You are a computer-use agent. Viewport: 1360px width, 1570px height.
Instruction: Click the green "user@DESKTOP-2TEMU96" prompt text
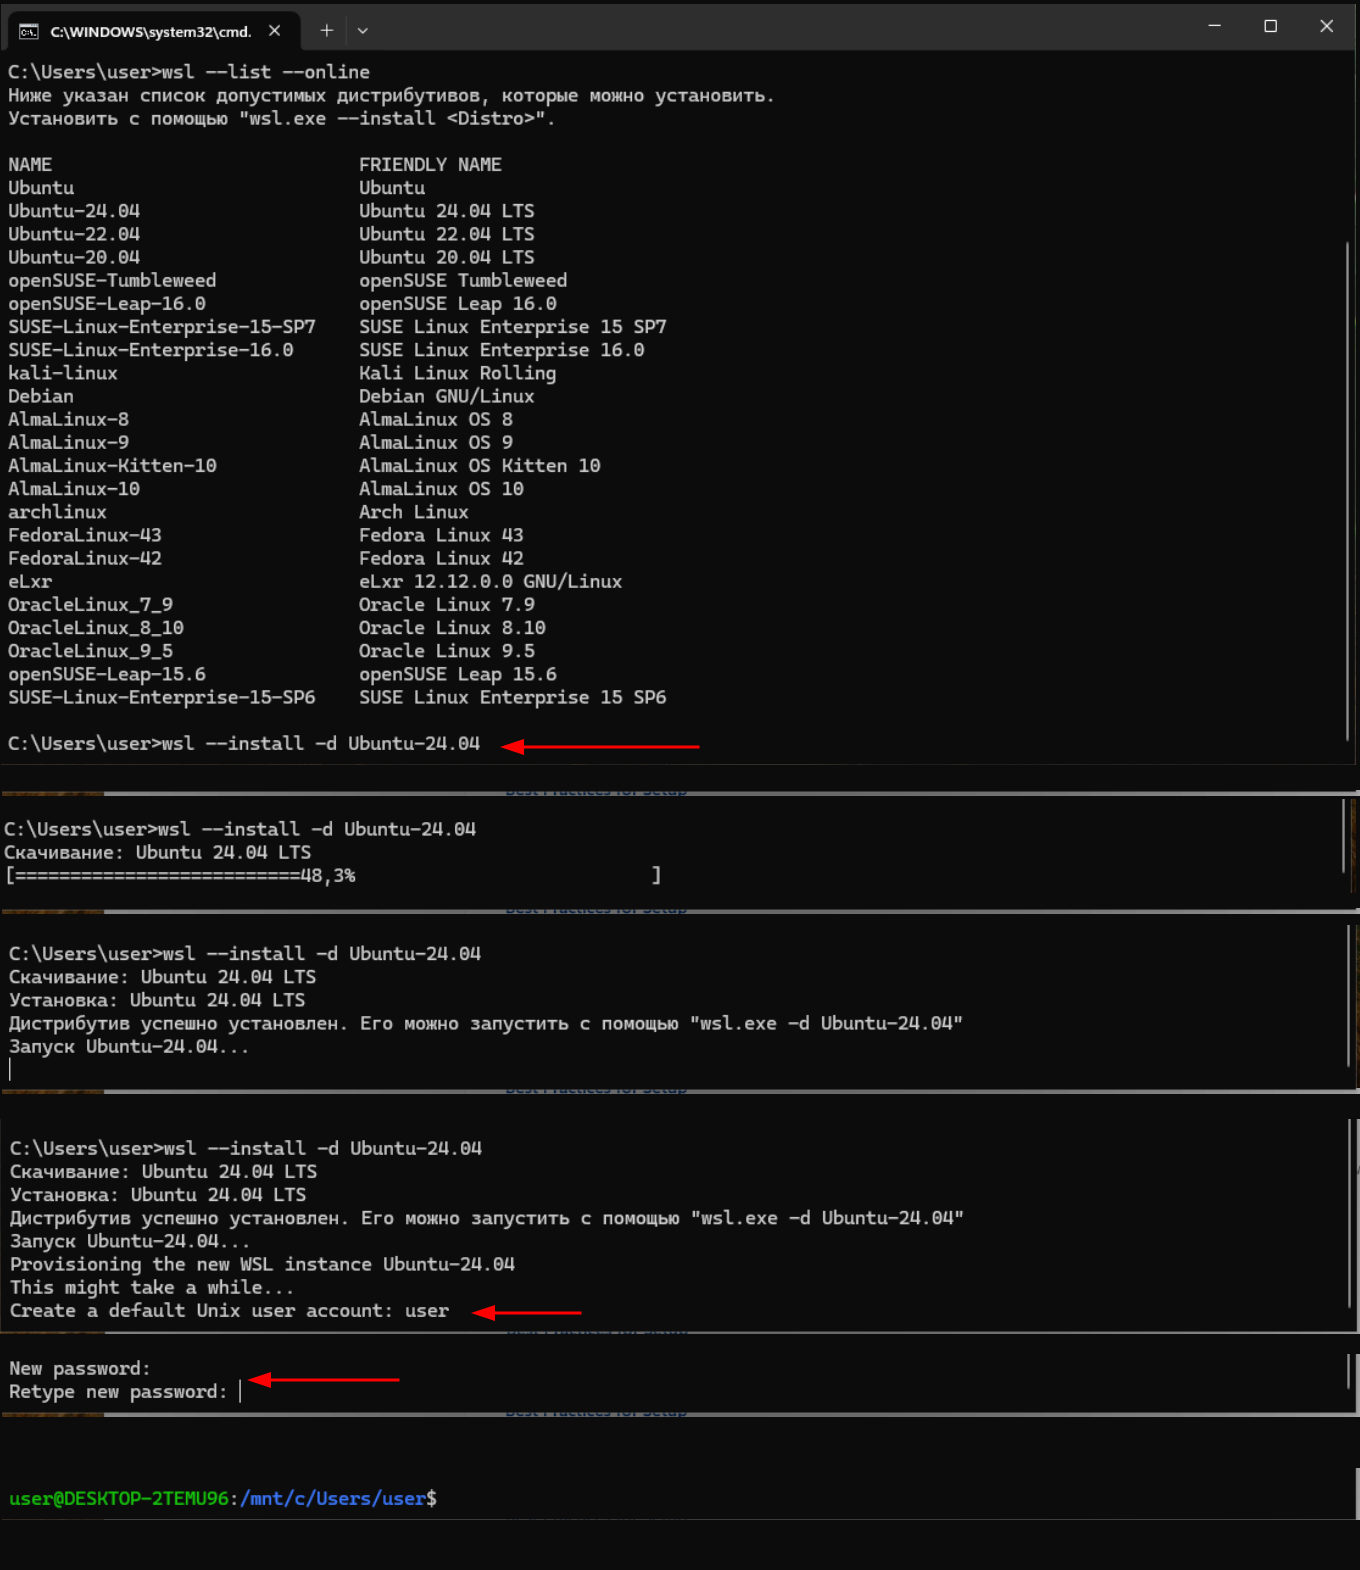(x=119, y=1498)
